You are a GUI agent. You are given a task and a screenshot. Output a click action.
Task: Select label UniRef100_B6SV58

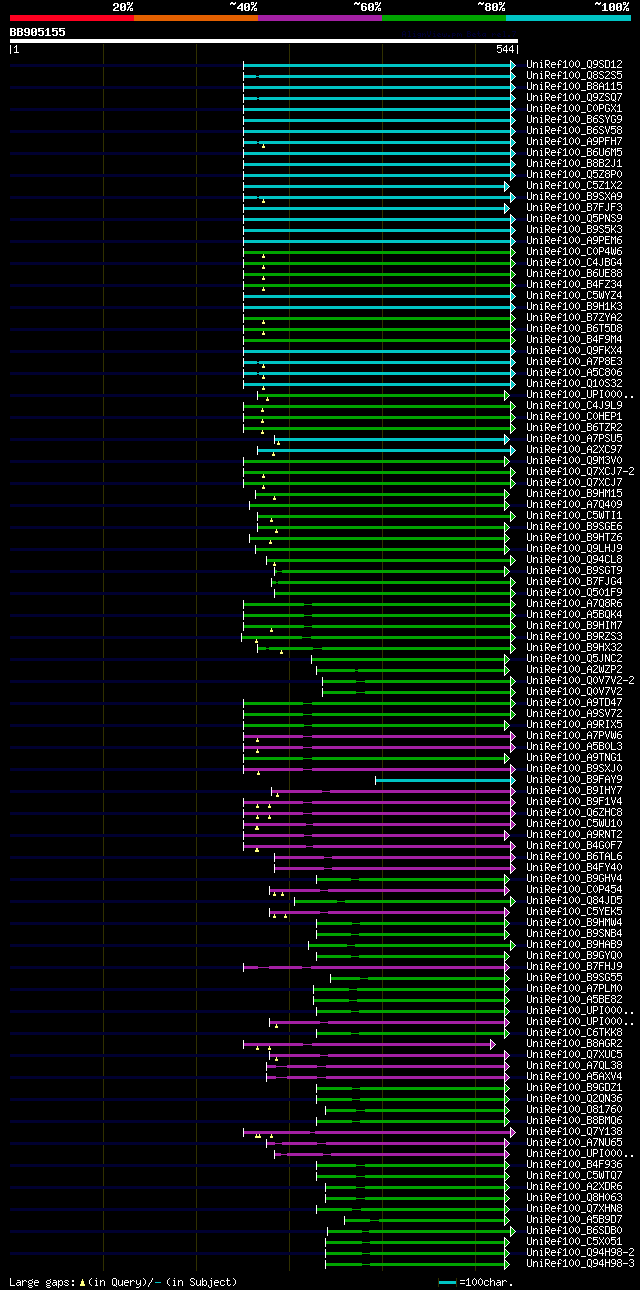574,131
